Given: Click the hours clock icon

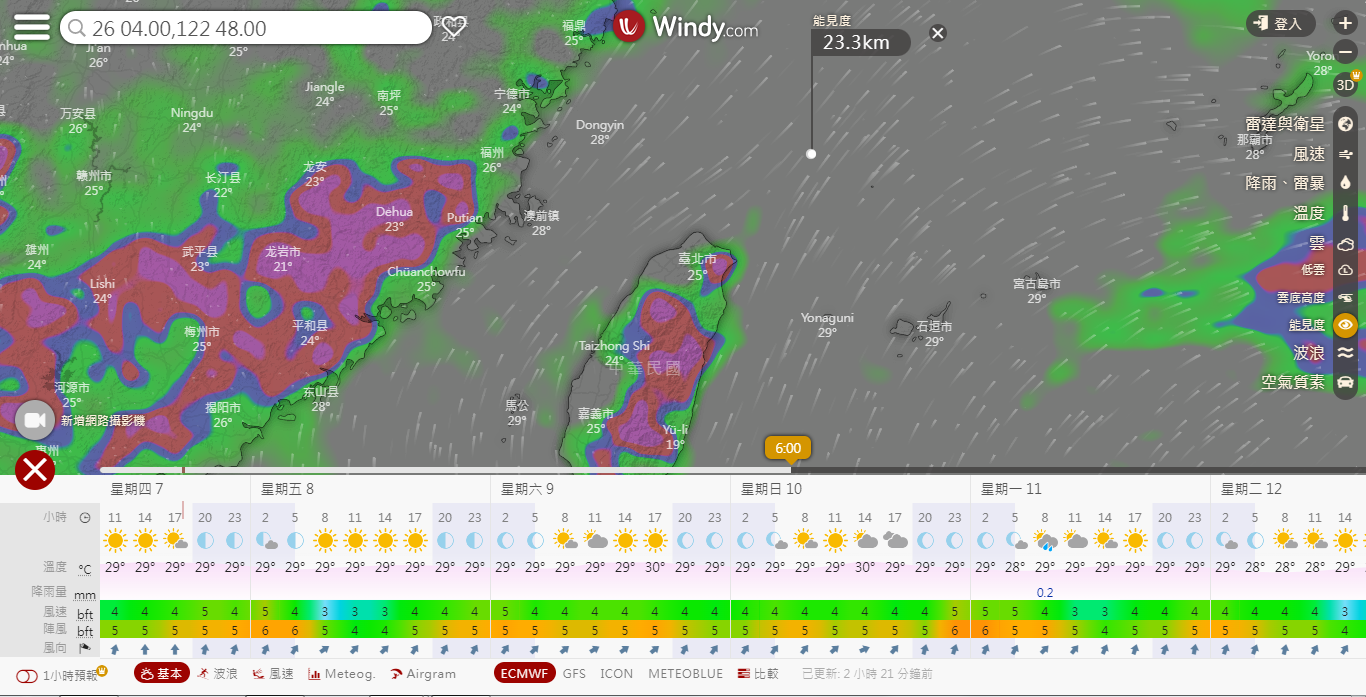Looking at the screenshot, I should pos(85,518).
